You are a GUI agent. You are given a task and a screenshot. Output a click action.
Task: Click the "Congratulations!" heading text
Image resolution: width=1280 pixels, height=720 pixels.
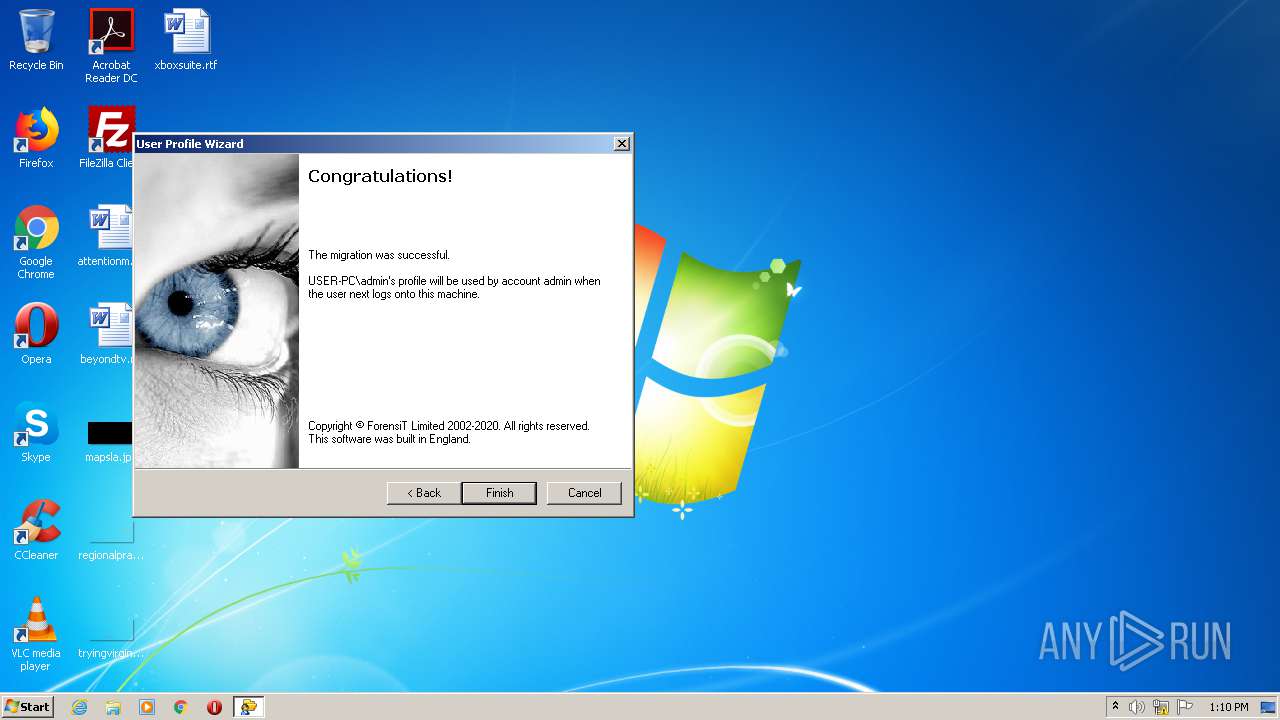380,176
